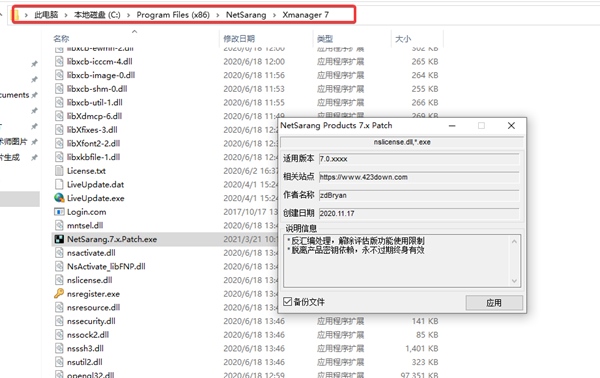600x378 pixels.
Task: Click the libxkbfile-1.dll file icon
Action: click(x=59, y=157)
